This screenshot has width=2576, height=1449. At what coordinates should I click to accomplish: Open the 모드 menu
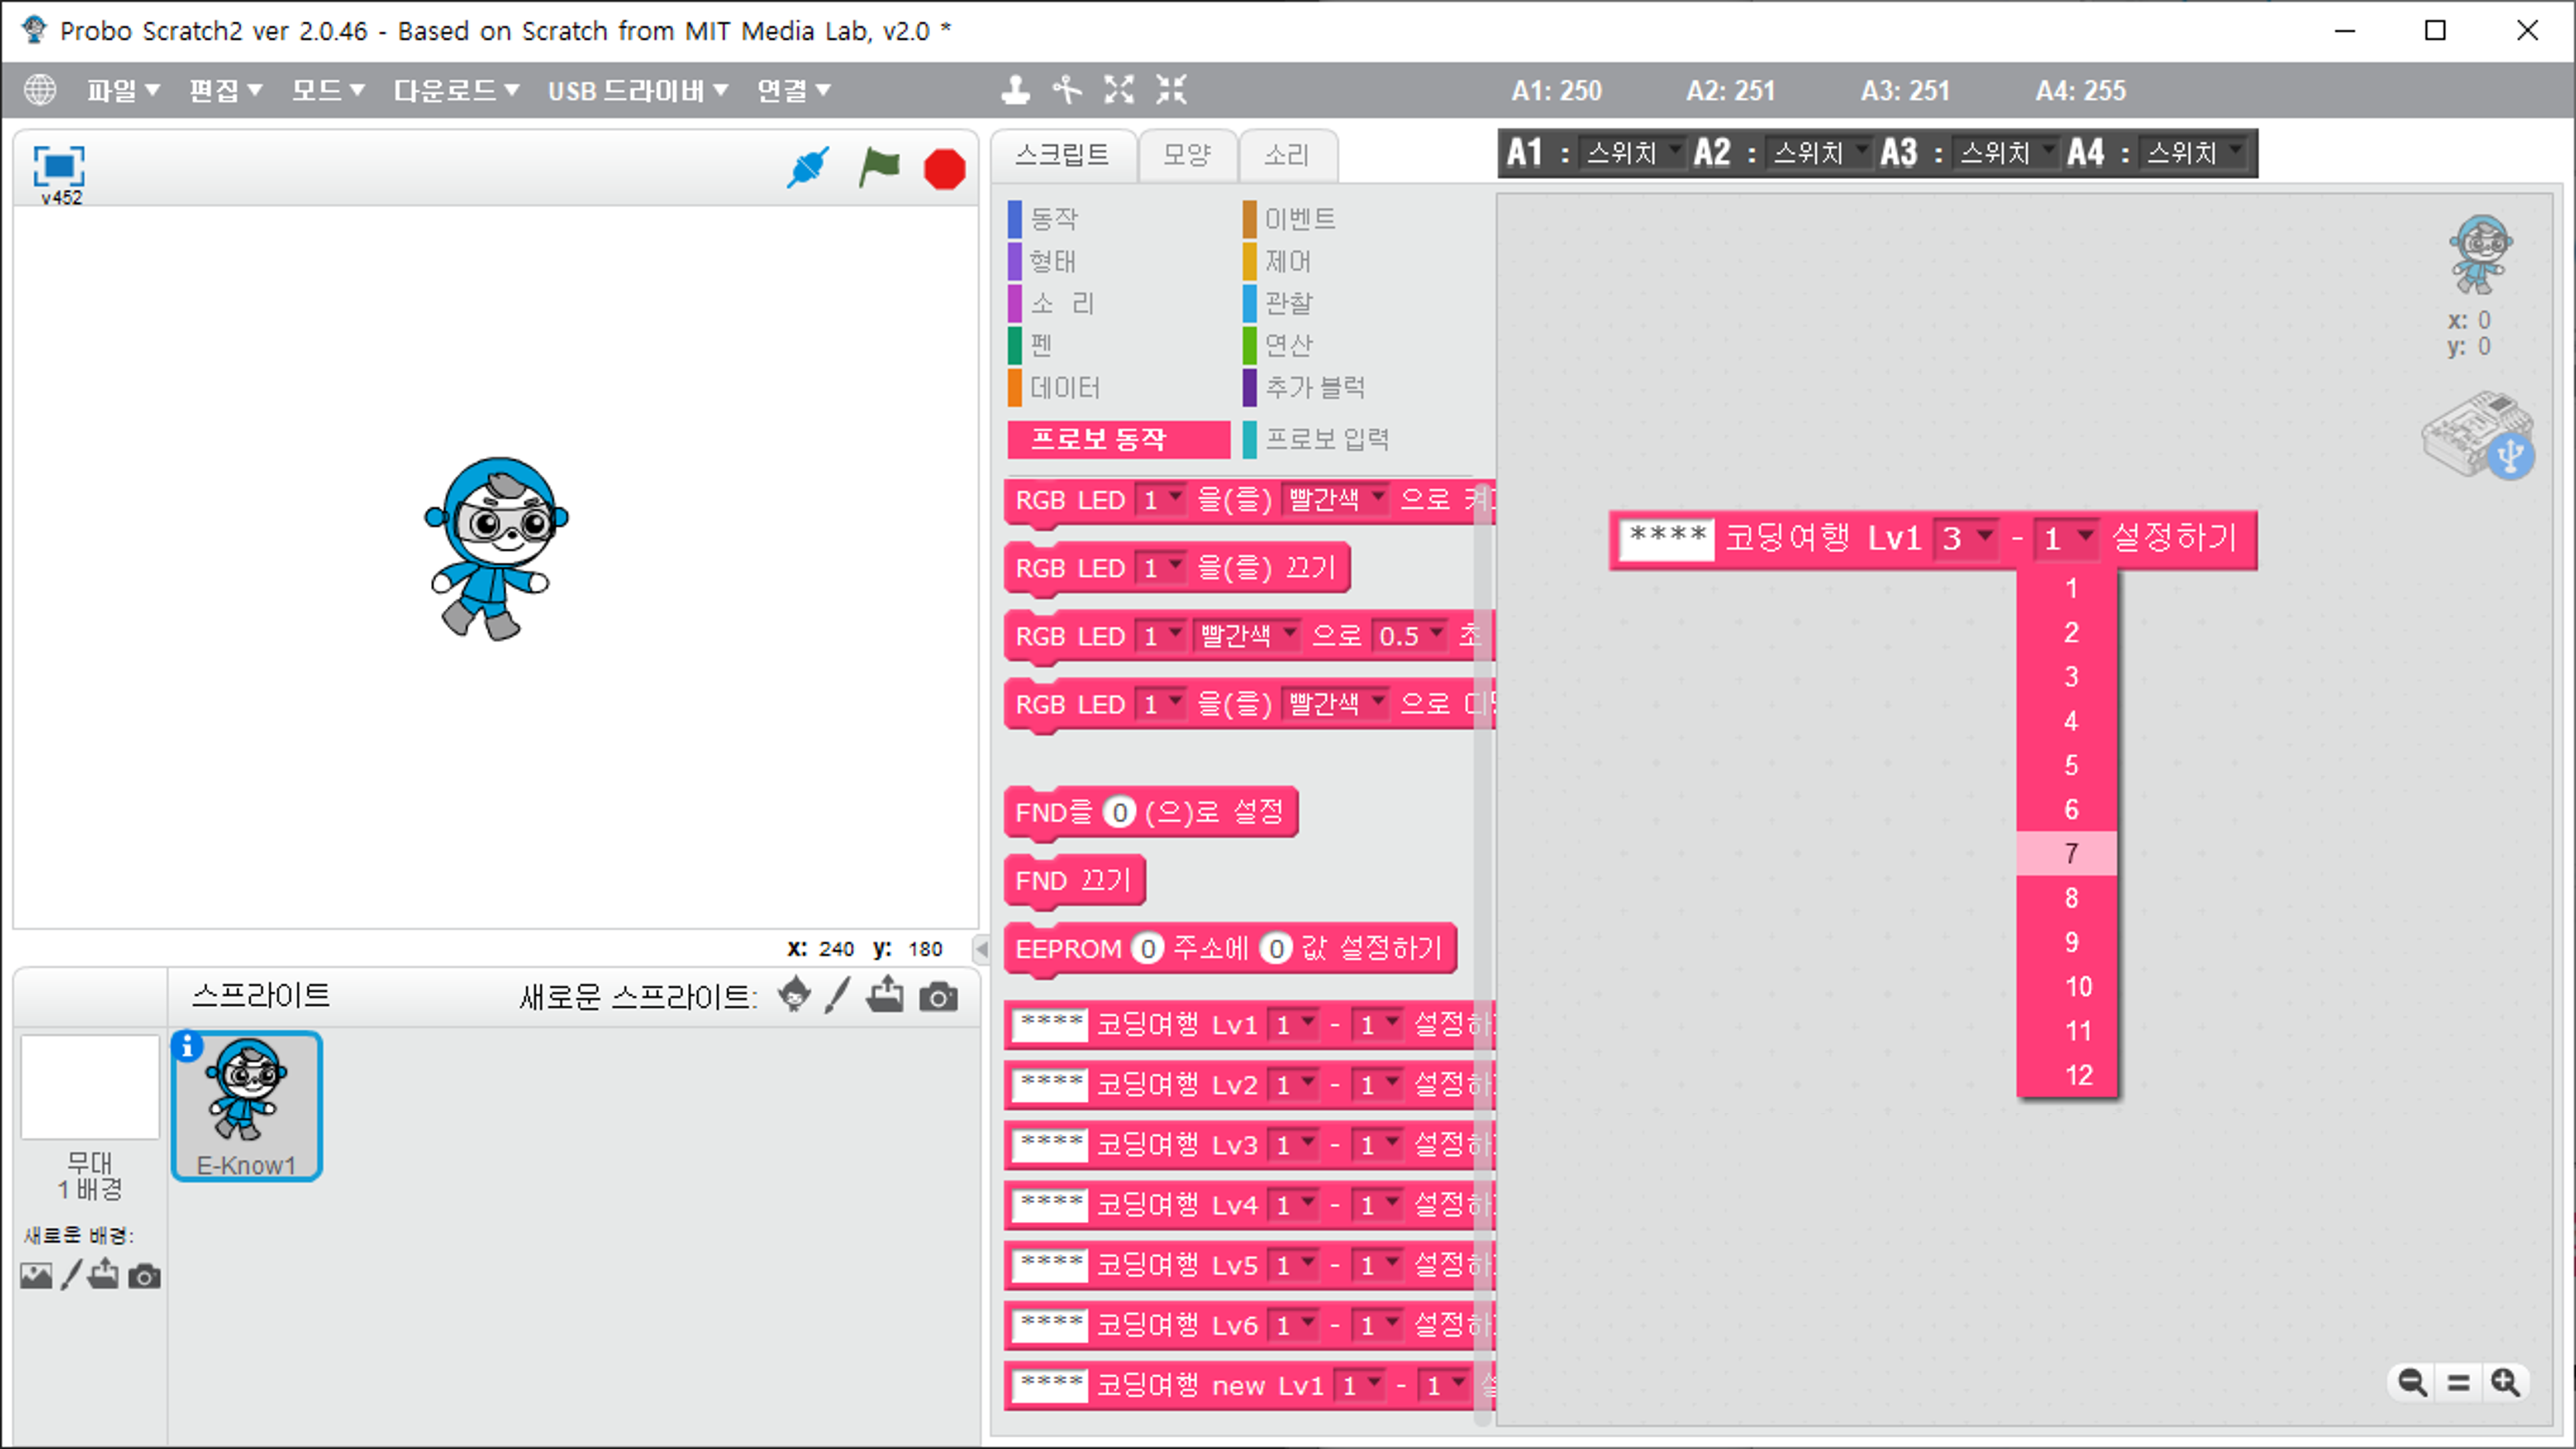coord(328,91)
